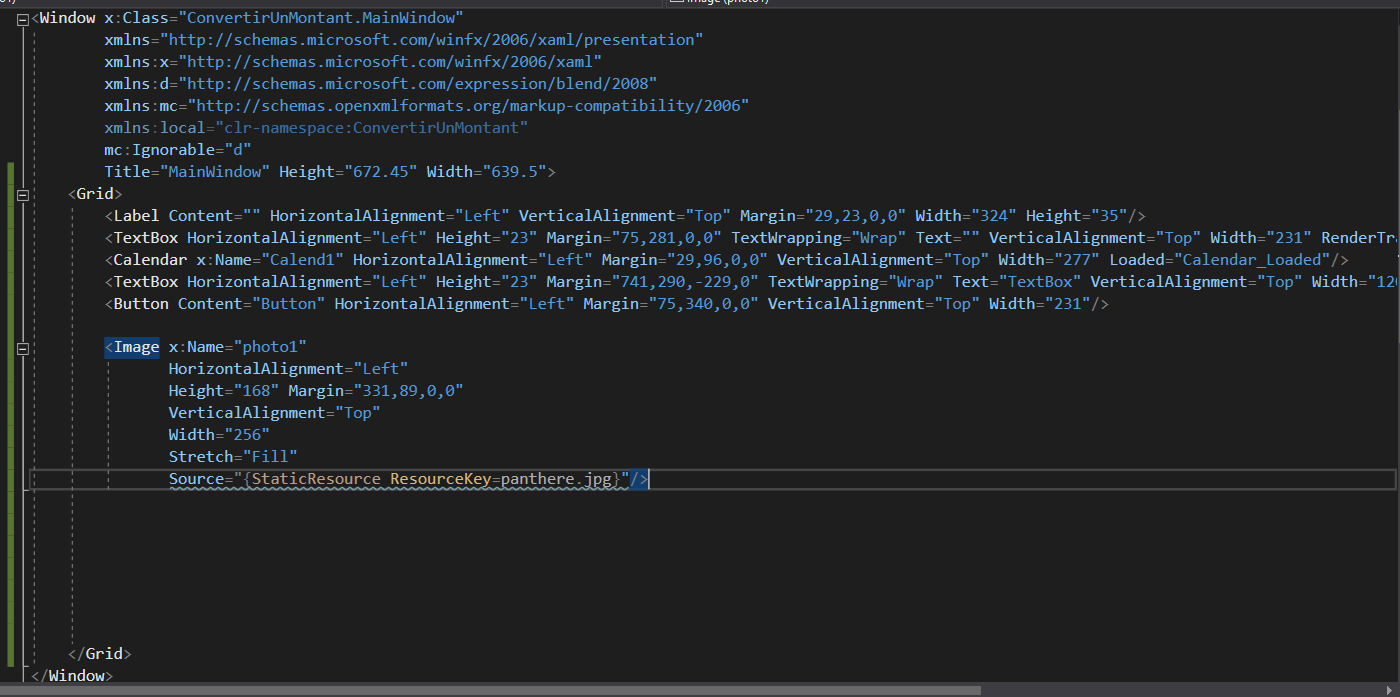The width and height of the screenshot is (1400, 697).
Task: Click the Button Content value "Button"
Action: coord(288,304)
